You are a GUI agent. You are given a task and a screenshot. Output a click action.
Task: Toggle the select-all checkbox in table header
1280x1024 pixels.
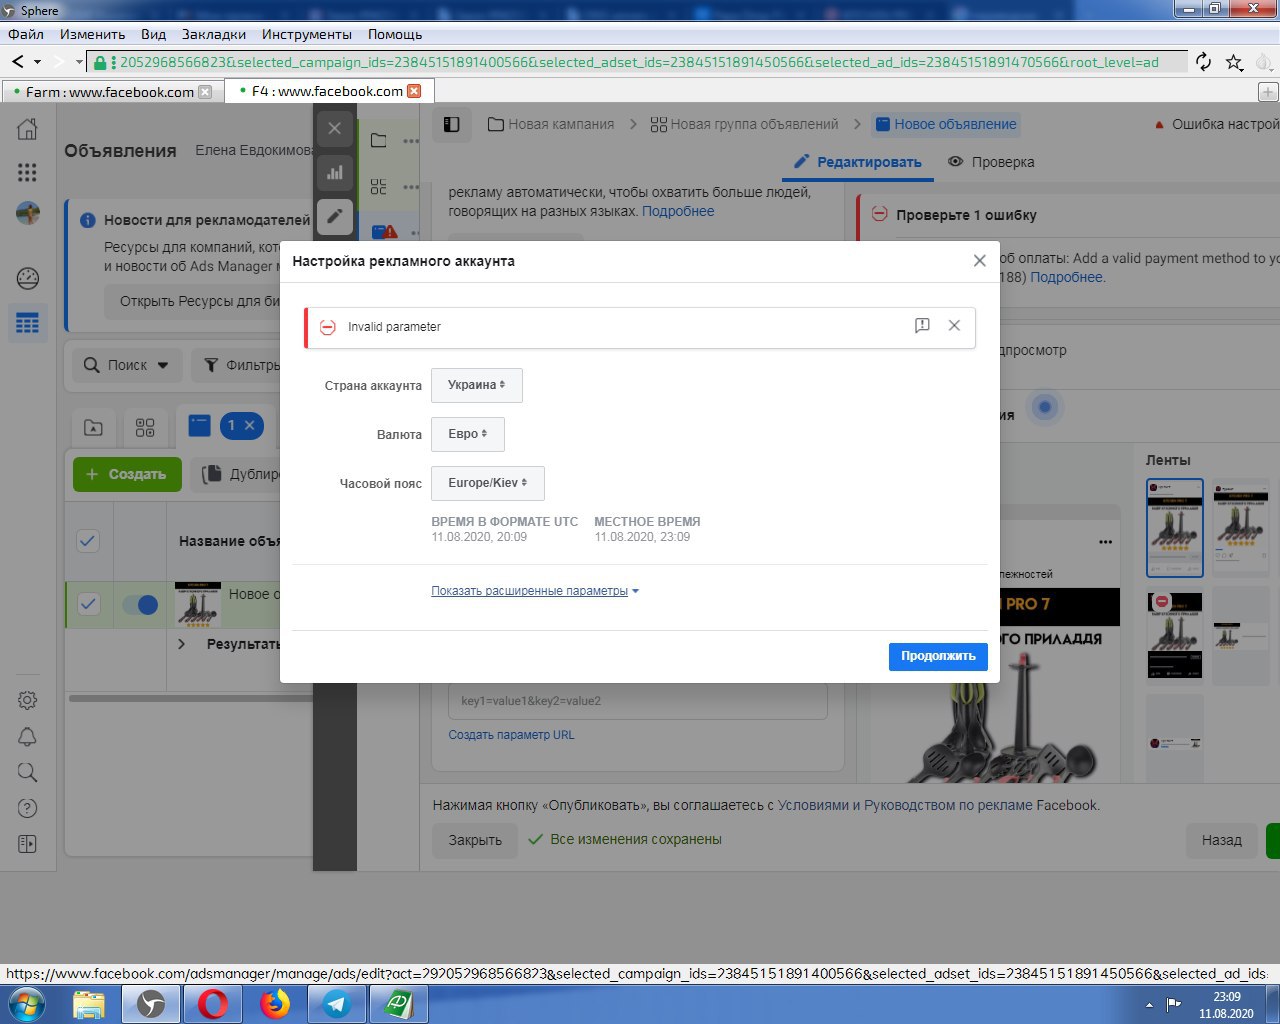88,541
